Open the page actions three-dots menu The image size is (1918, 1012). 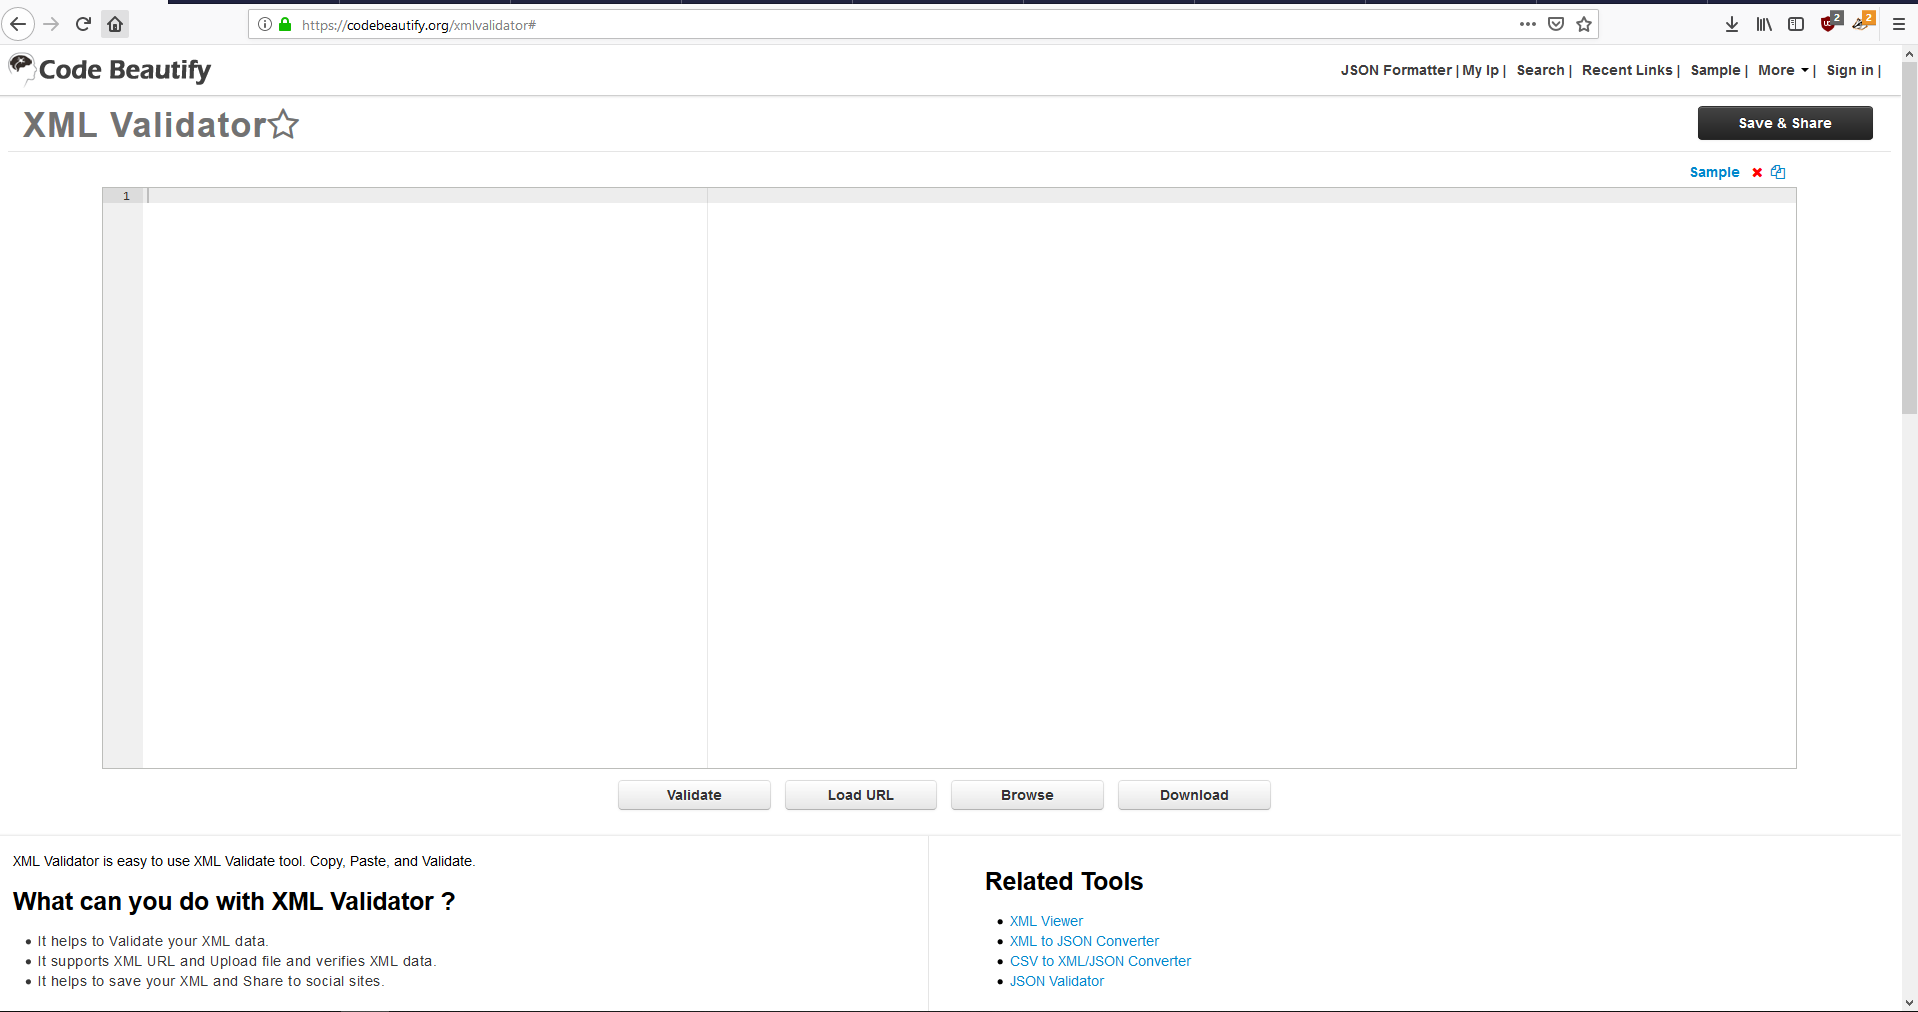[x=1527, y=24]
